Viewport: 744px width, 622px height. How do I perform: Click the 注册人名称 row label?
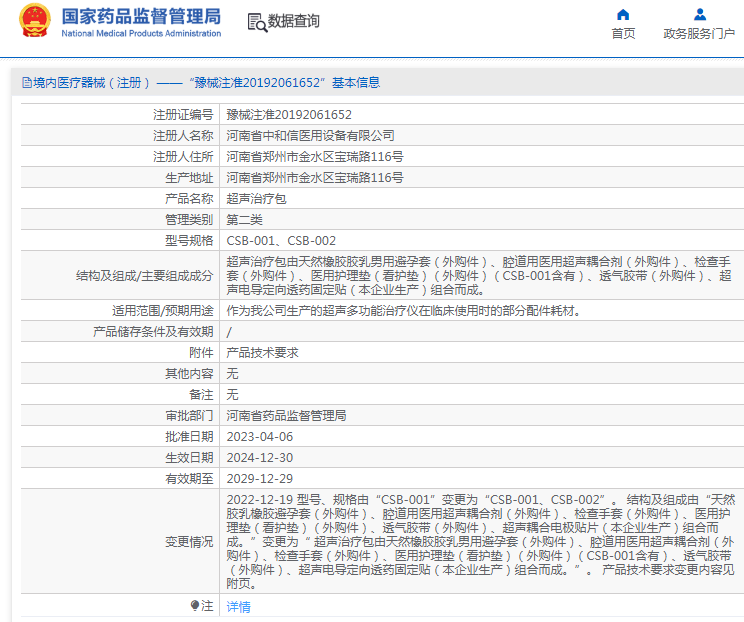pyautogui.click(x=183, y=136)
